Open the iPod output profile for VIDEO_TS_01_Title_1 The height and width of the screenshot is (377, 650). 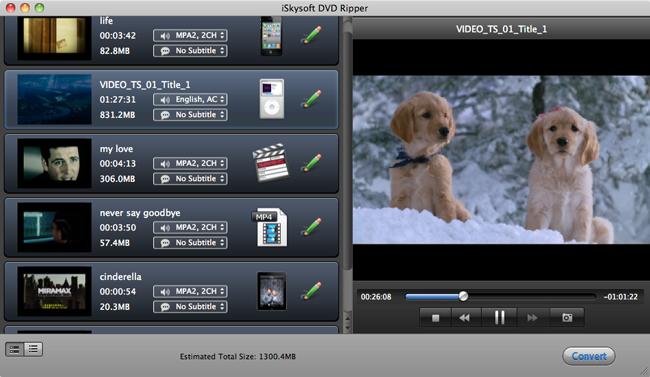[272, 99]
